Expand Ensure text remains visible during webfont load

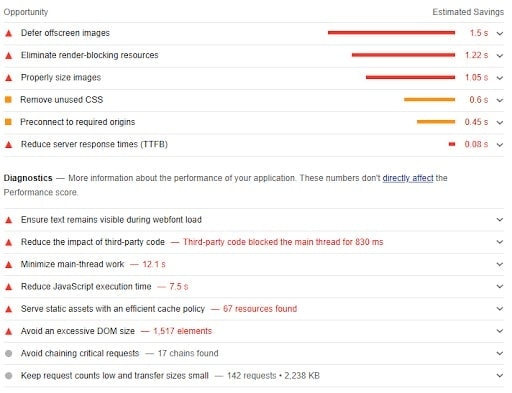click(499, 220)
